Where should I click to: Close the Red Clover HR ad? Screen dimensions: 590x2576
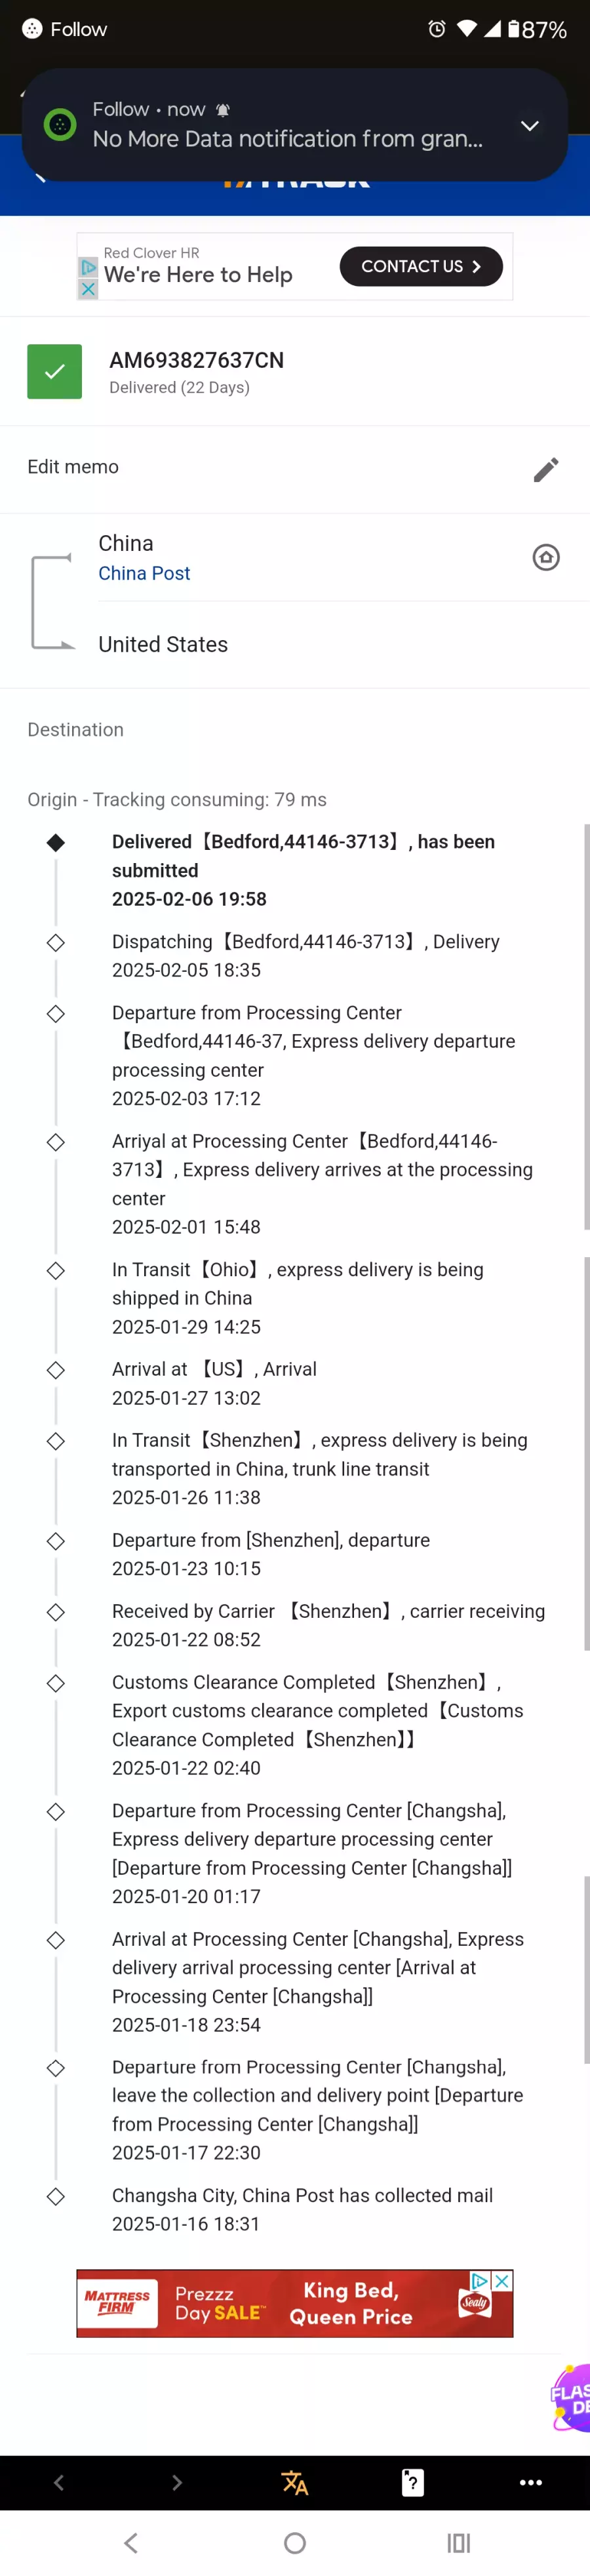(x=88, y=289)
